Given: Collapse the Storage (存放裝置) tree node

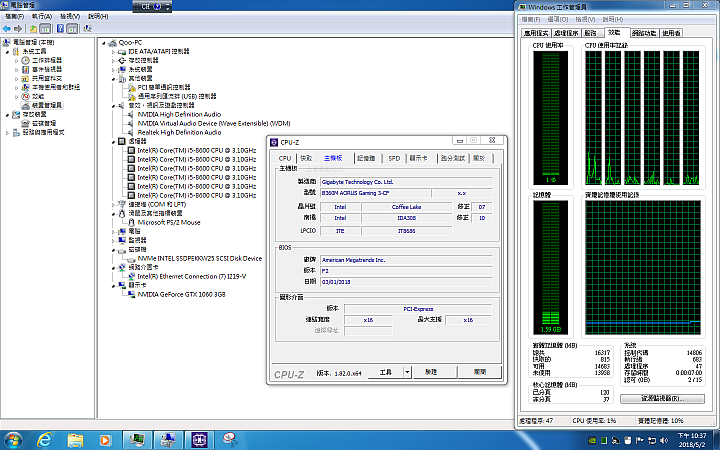Looking at the screenshot, I should 7,115.
